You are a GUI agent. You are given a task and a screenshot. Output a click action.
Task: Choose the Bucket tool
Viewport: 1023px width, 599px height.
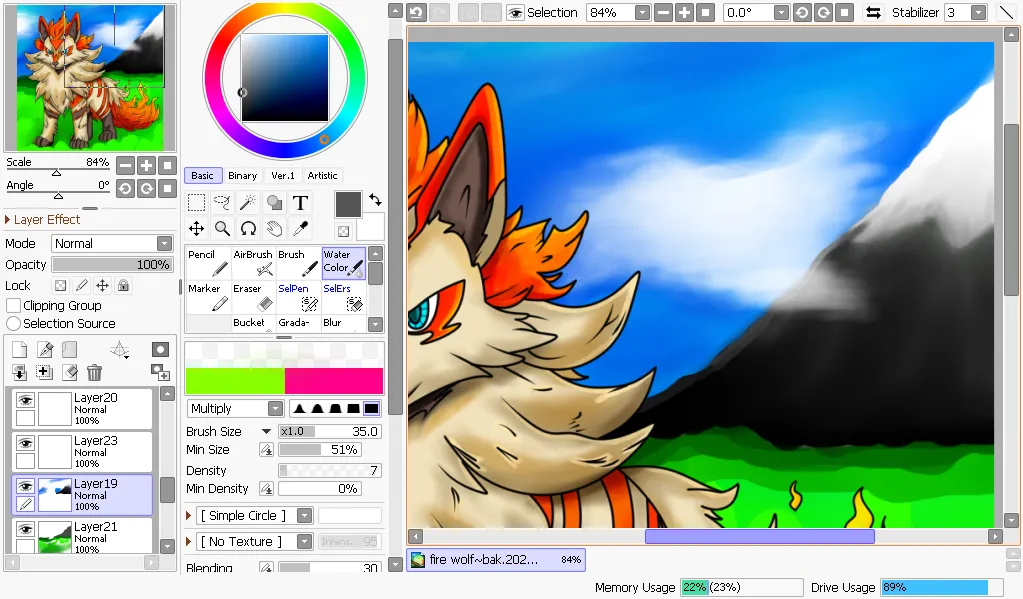[x=253, y=324]
